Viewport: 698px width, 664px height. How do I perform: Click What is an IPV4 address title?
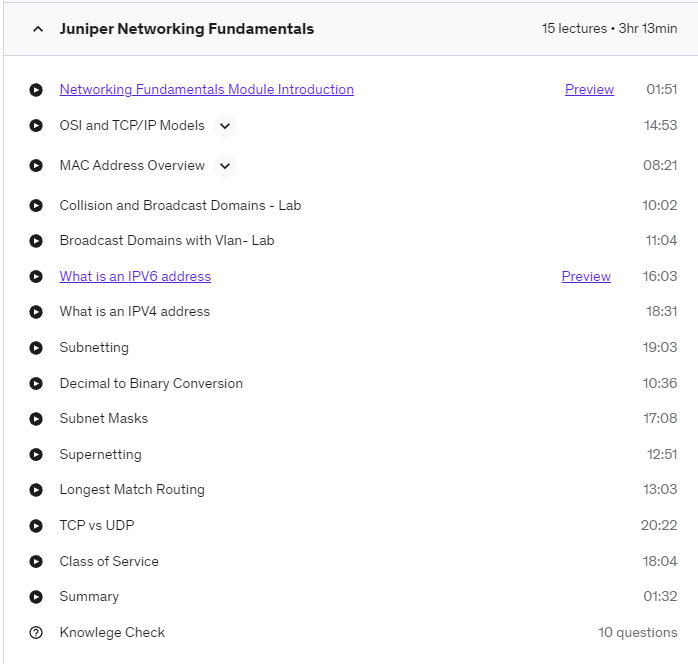(x=134, y=312)
